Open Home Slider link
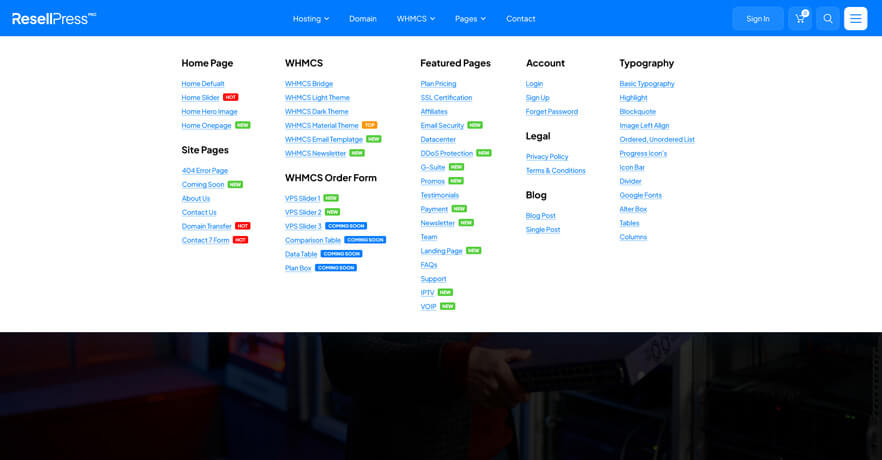882x460 pixels. click(200, 98)
